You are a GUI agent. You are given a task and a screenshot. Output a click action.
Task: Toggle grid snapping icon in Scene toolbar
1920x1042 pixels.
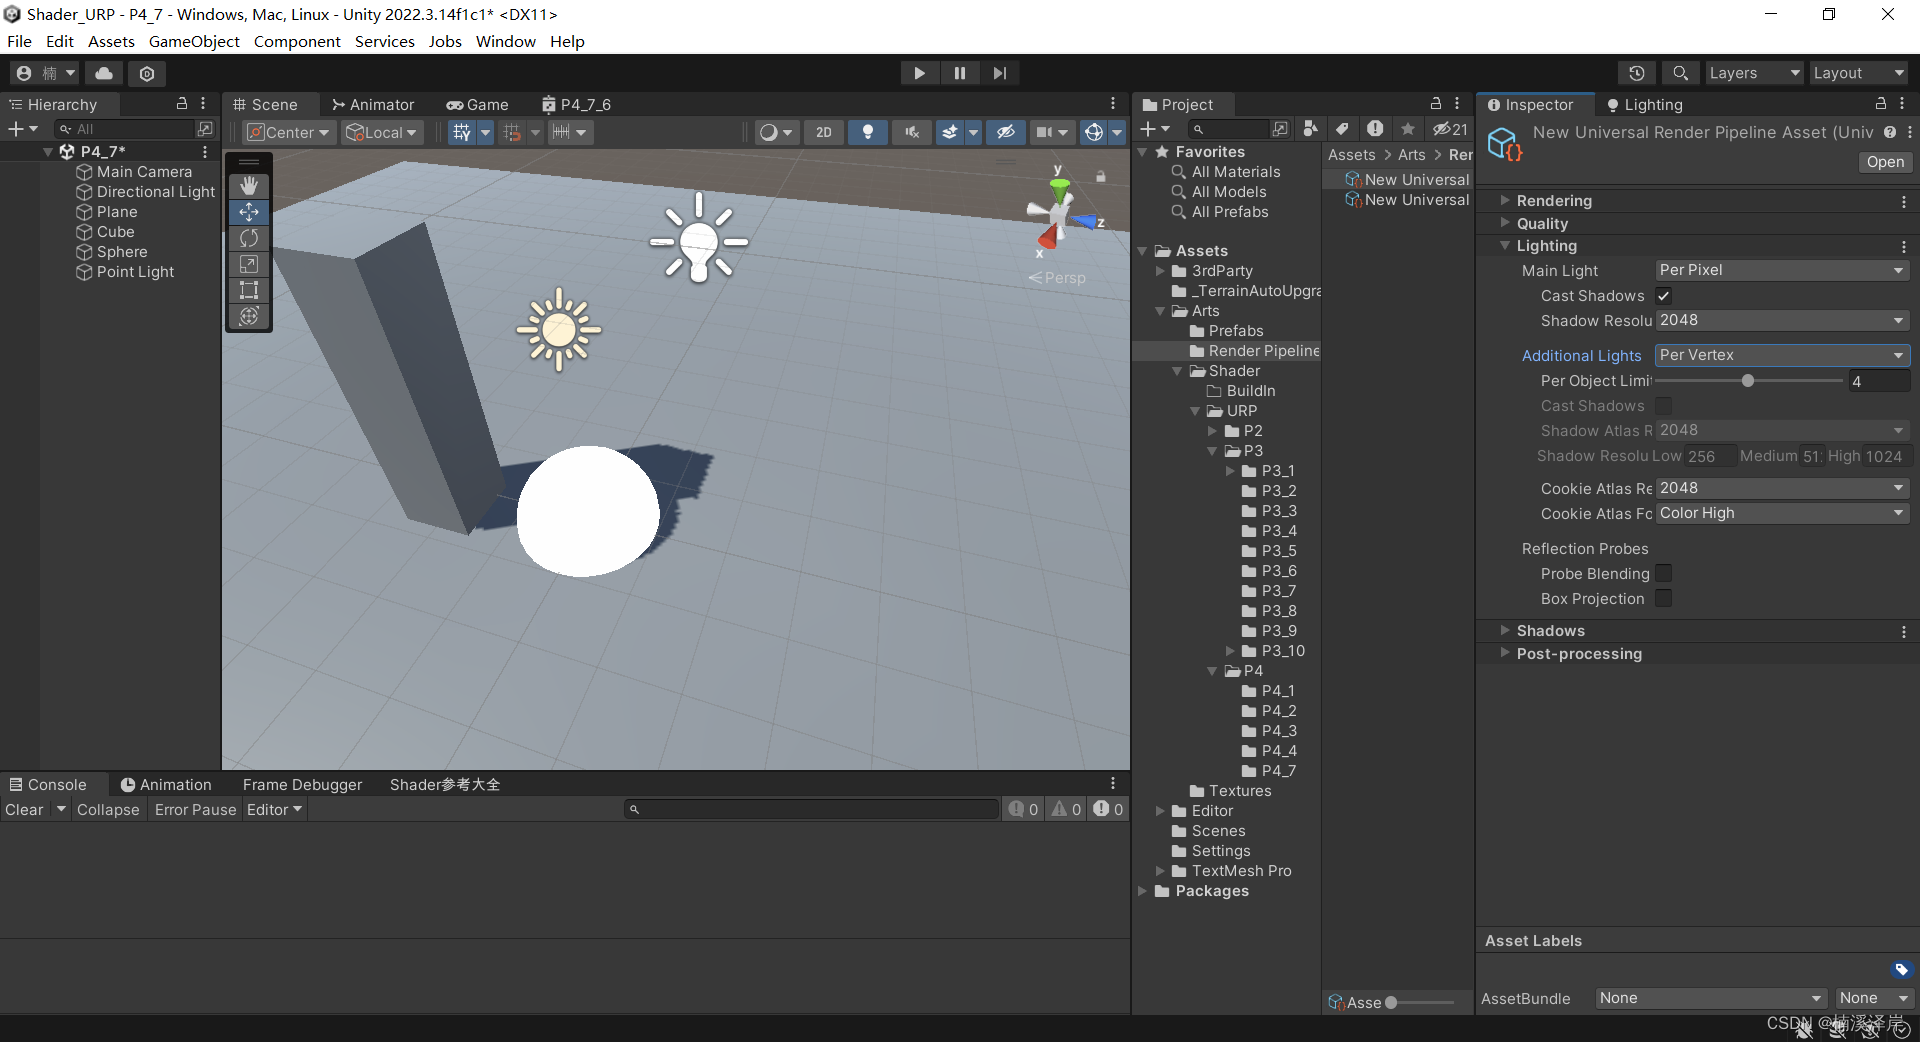(x=513, y=132)
